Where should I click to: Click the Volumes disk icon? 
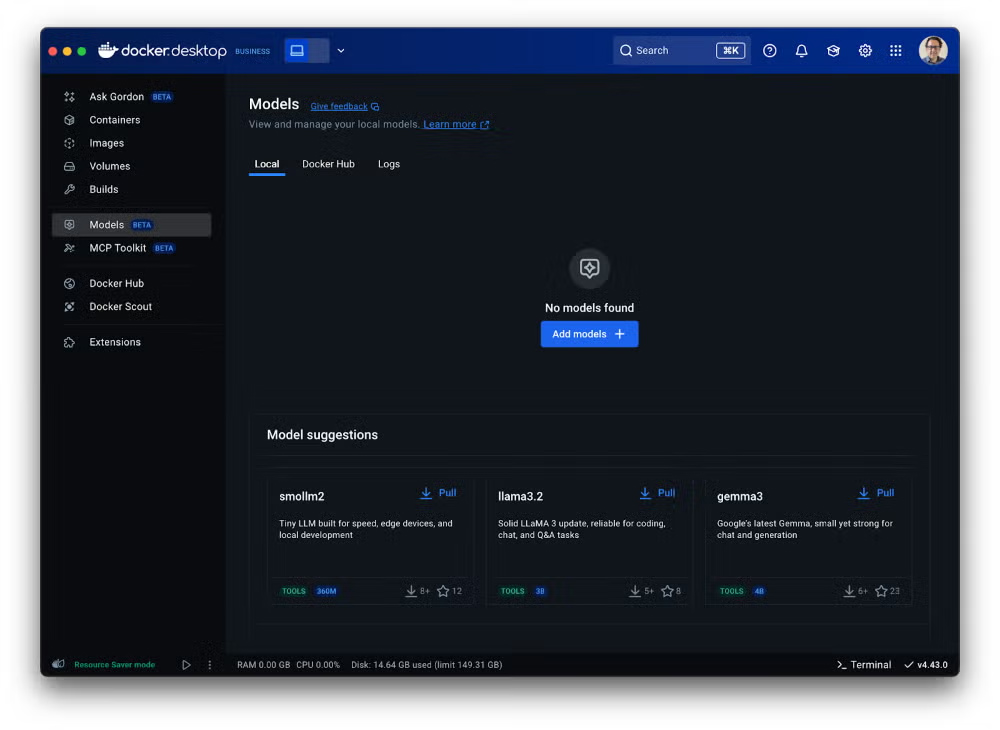70,166
